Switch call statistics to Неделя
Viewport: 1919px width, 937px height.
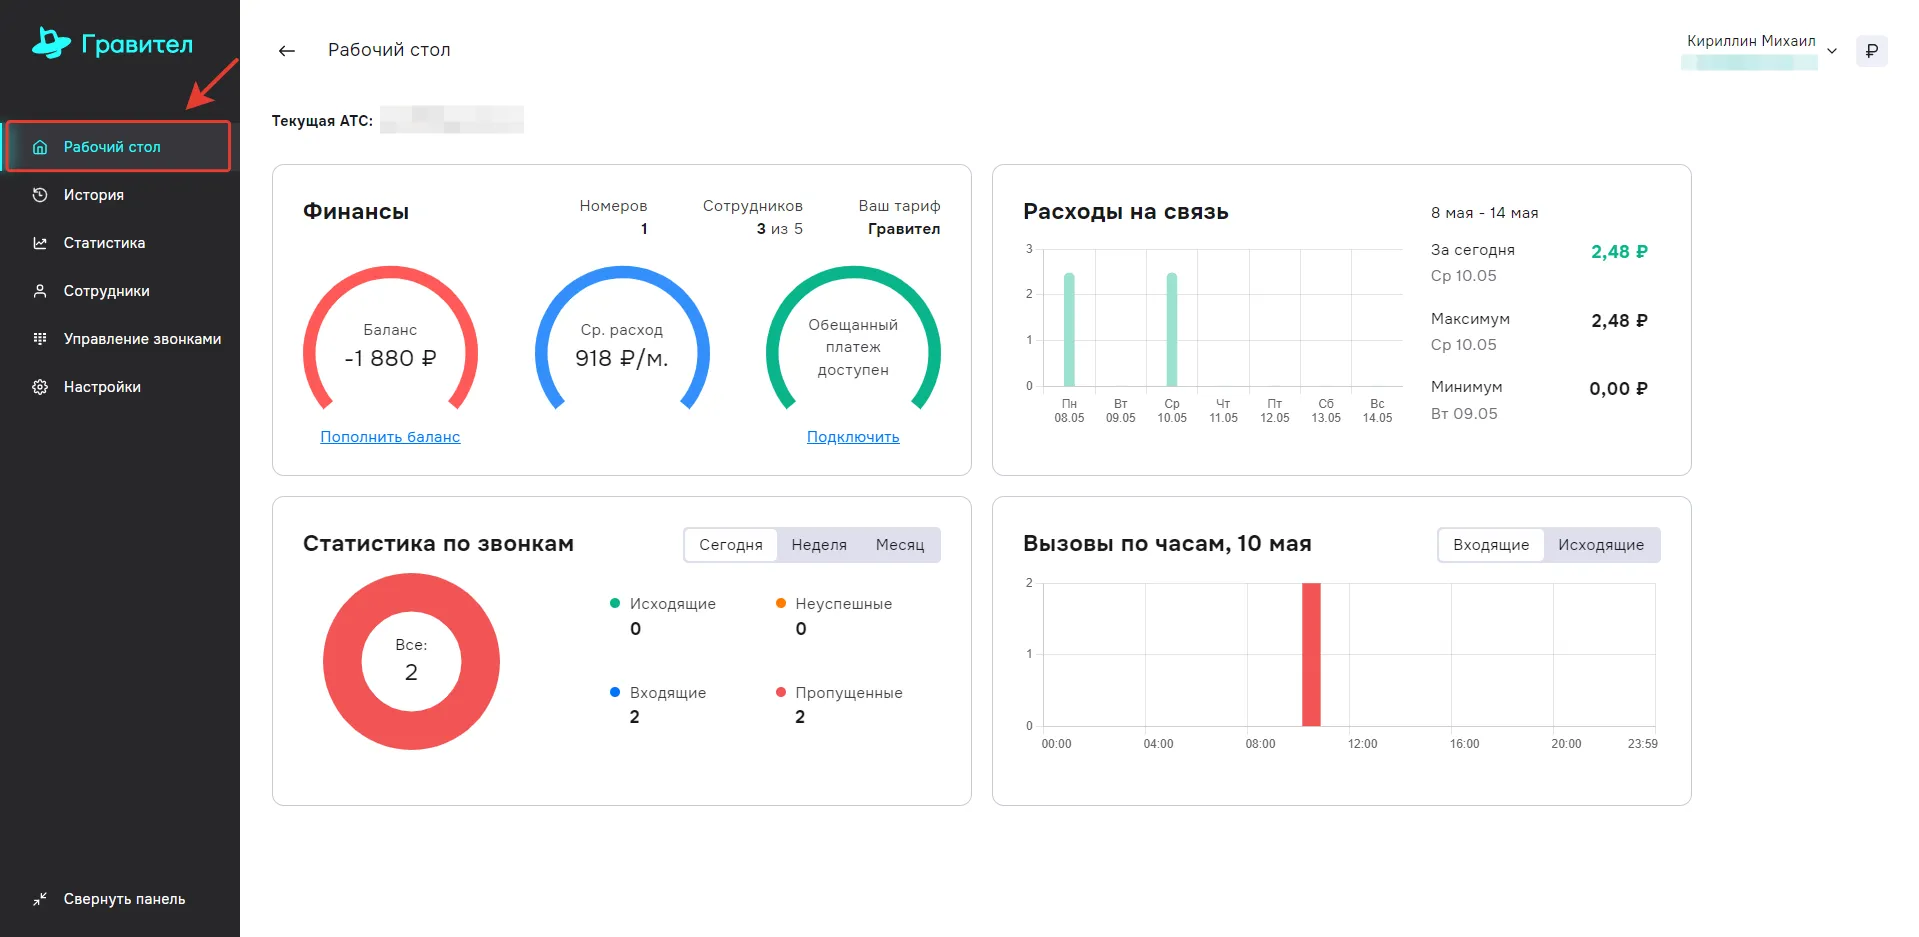[819, 545]
